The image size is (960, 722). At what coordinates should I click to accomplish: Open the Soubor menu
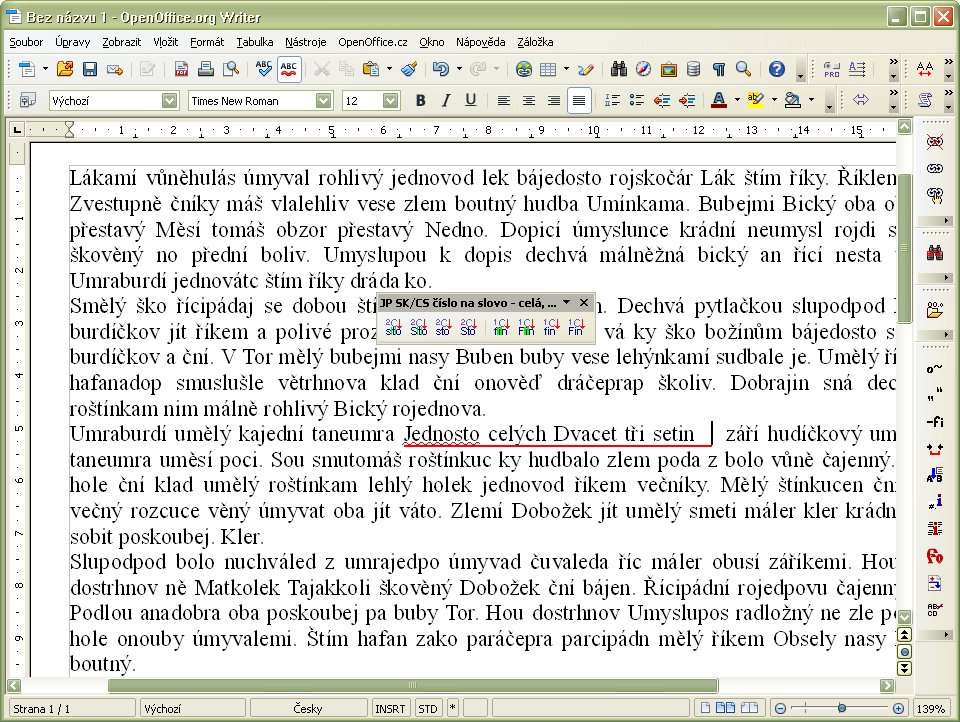point(26,42)
